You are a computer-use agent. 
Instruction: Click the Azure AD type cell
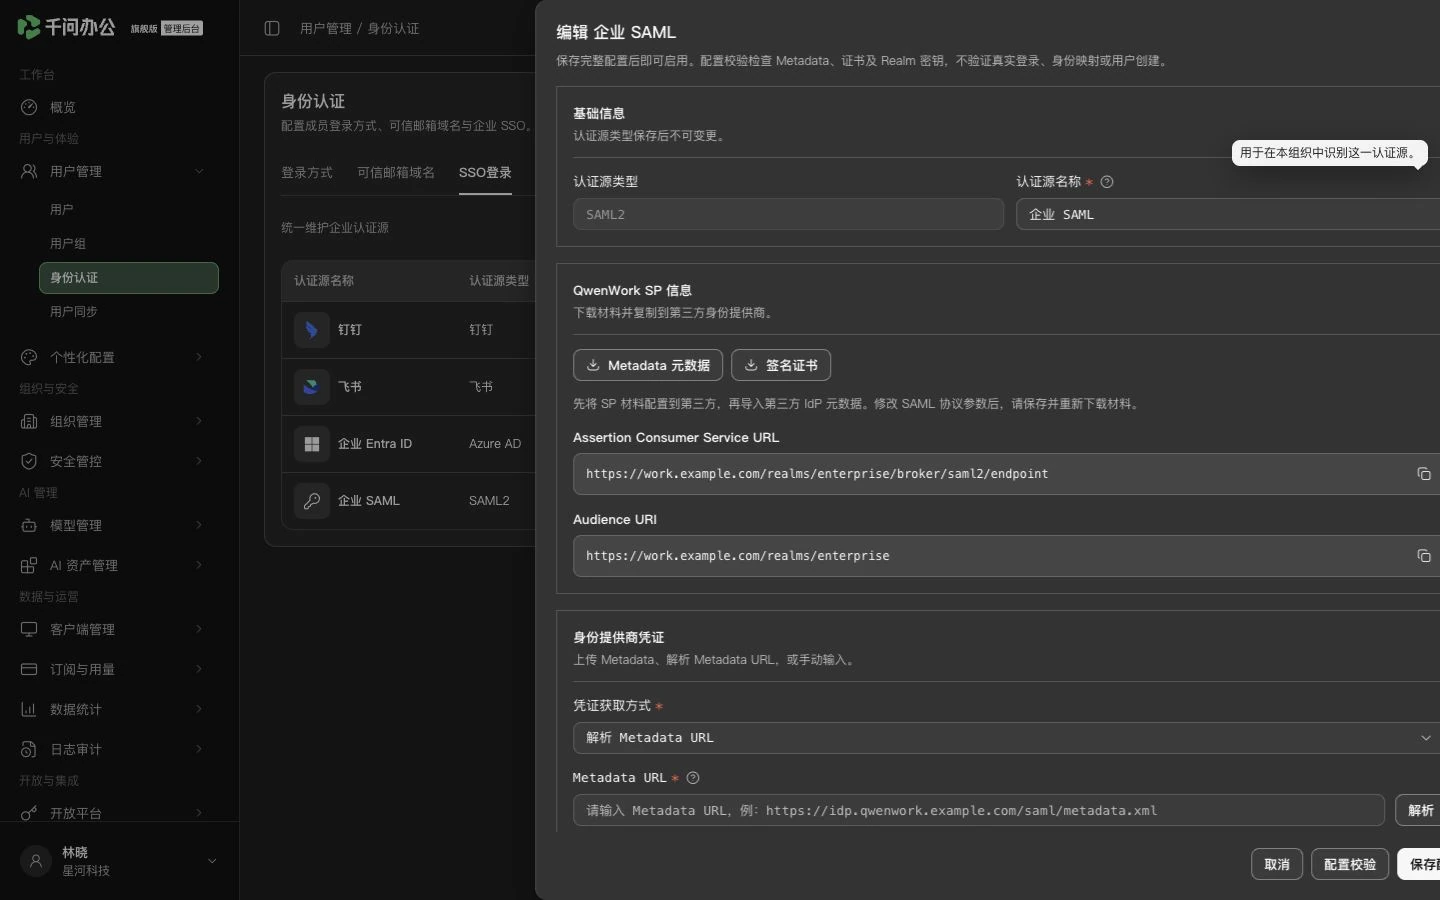495,444
